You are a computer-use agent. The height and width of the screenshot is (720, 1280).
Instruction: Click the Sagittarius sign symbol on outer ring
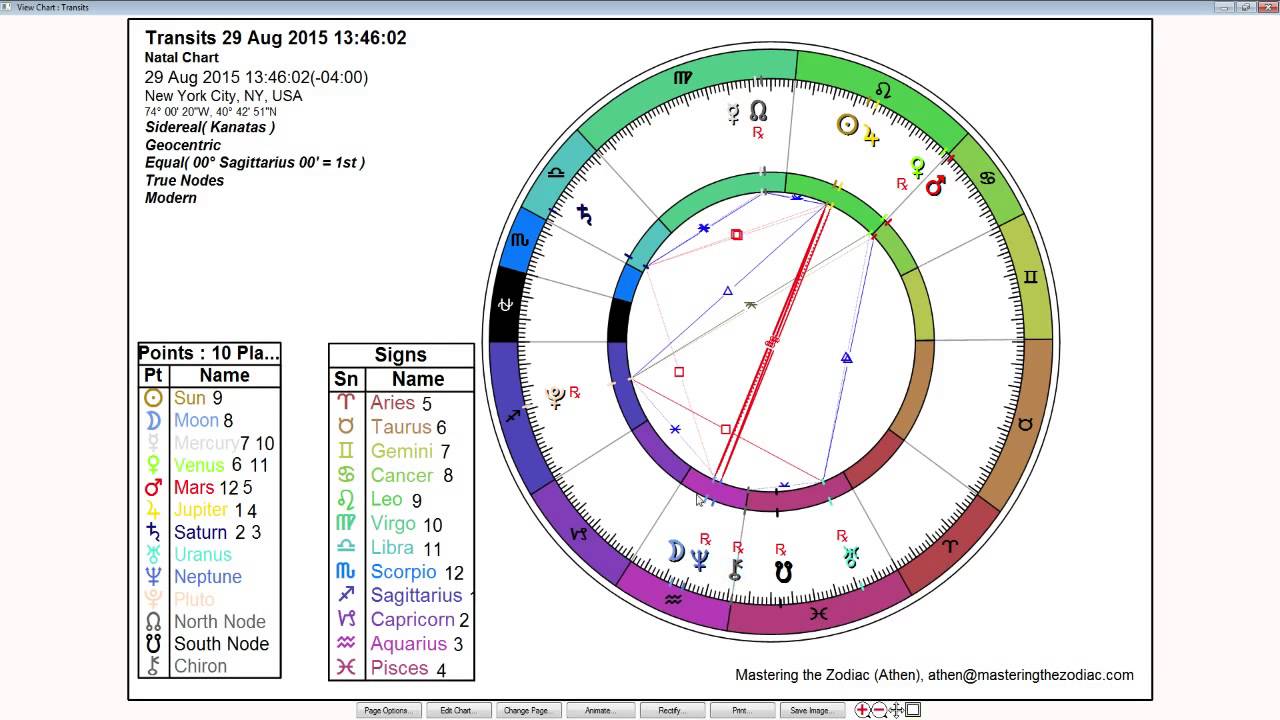(513, 415)
